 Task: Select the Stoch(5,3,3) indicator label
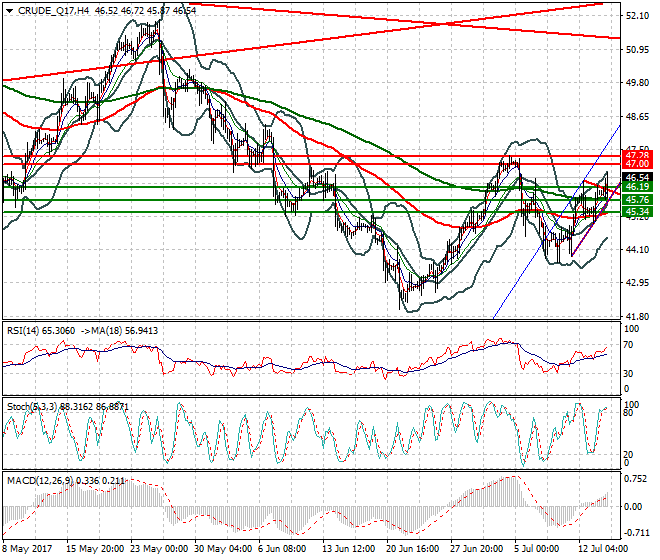point(32,407)
